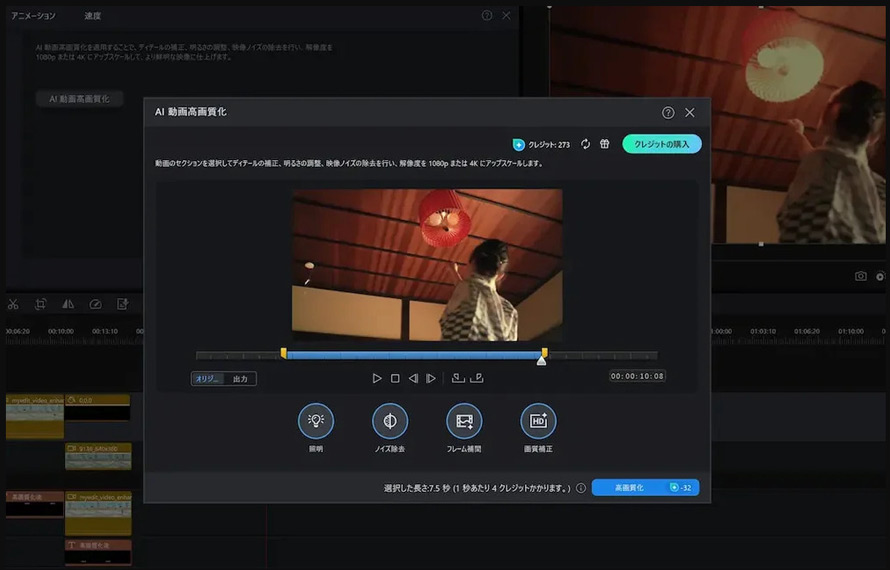Click the クレジット: 273 balance text
890x570 pixels.
(549, 145)
